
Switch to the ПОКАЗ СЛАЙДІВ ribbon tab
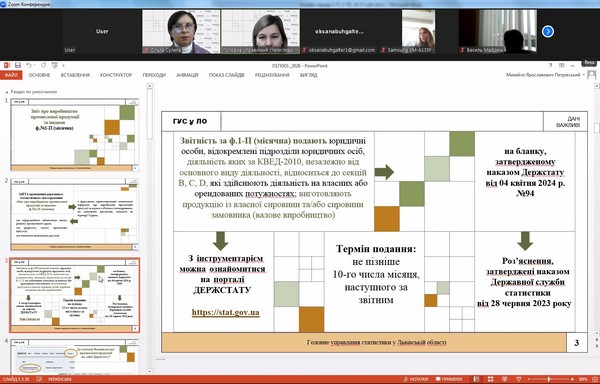pyautogui.click(x=227, y=75)
